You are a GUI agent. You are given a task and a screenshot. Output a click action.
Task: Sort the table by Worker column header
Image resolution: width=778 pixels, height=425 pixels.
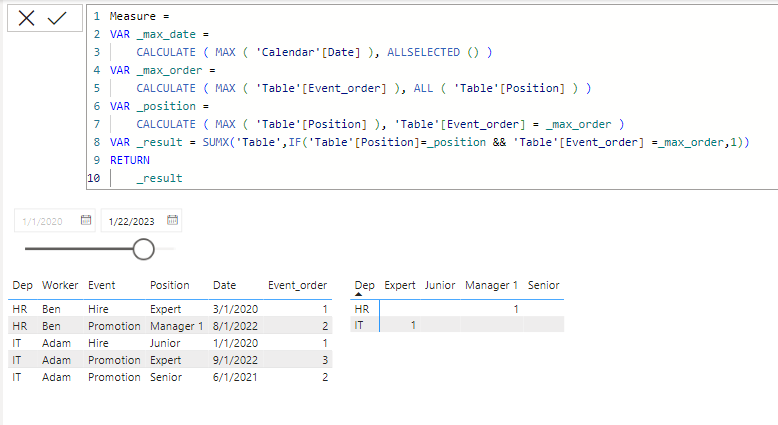pos(60,285)
